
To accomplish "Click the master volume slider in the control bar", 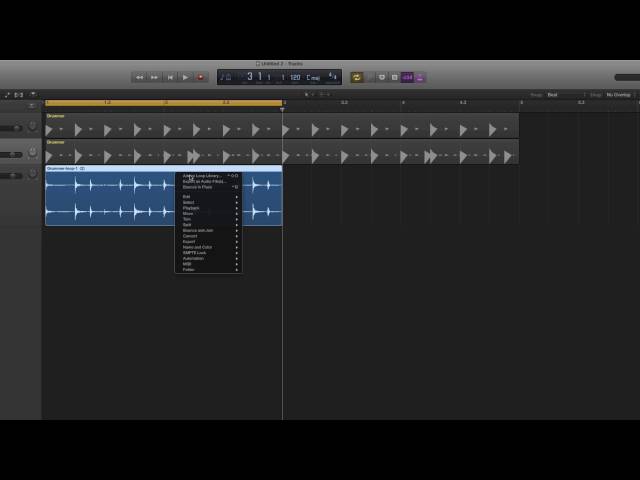I will pos(627,77).
